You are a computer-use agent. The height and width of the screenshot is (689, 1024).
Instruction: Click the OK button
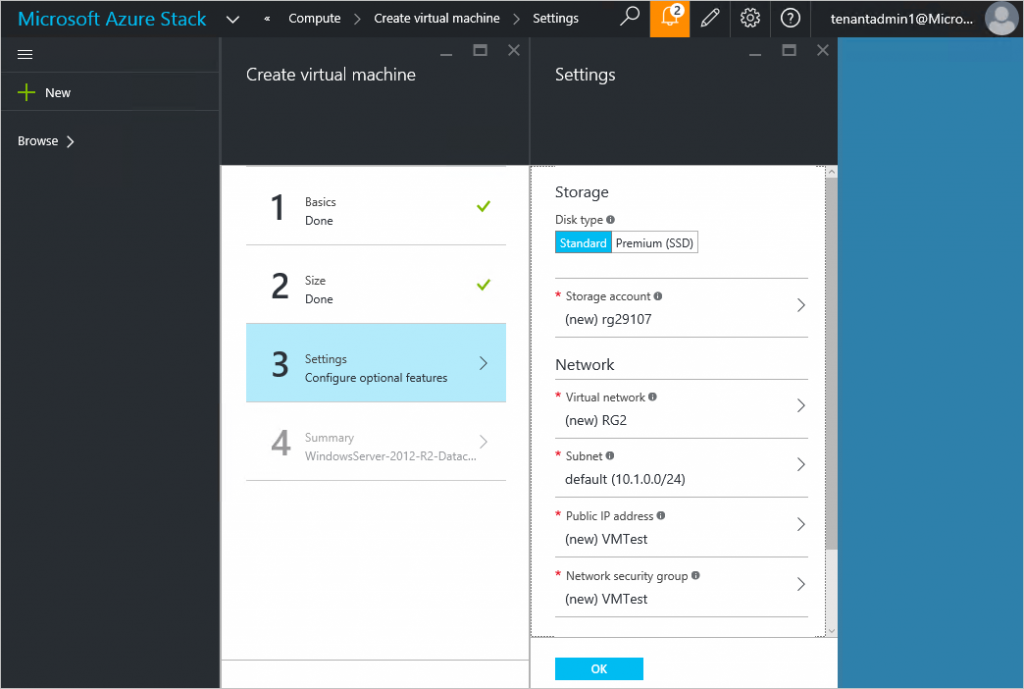pyautogui.click(x=599, y=669)
